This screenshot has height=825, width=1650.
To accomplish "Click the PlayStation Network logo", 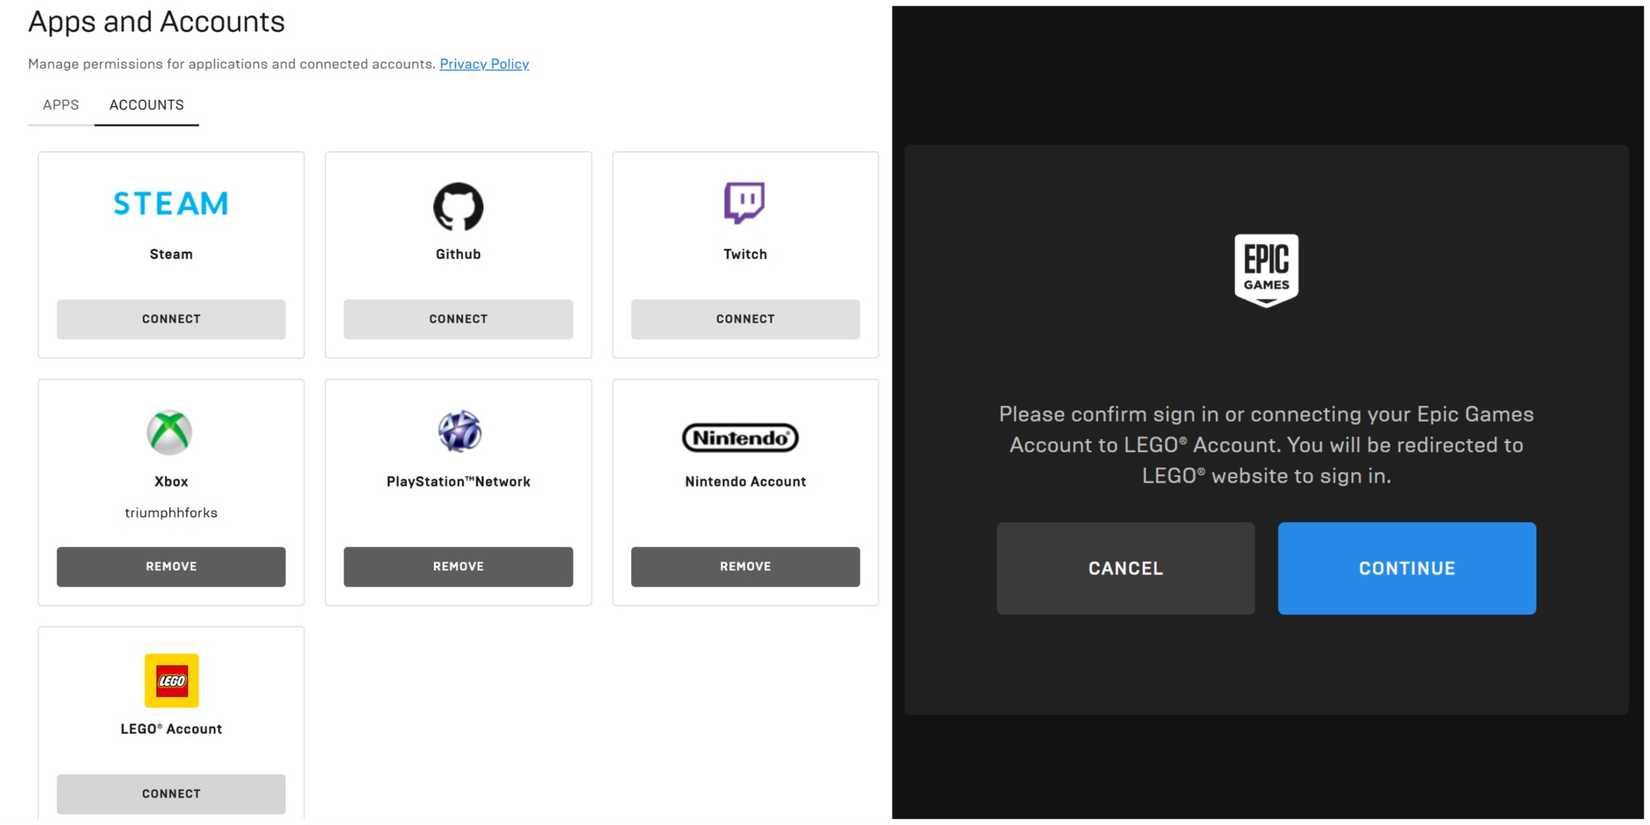I will (459, 431).
